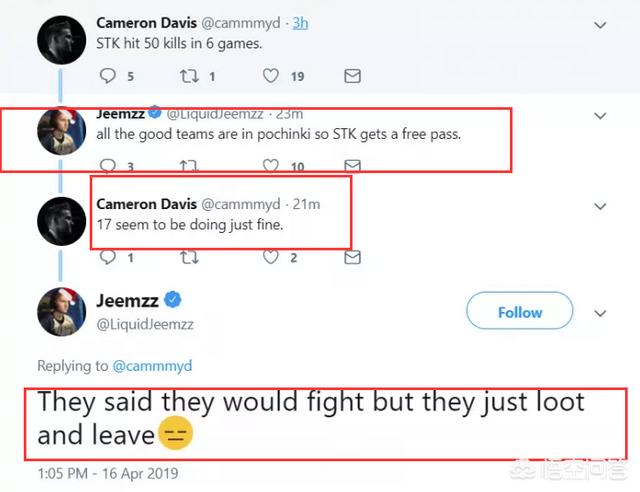Reply to Cameron Davis's STK 50 kills tweet
This screenshot has width=640, height=492.
(x=109, y=76)
